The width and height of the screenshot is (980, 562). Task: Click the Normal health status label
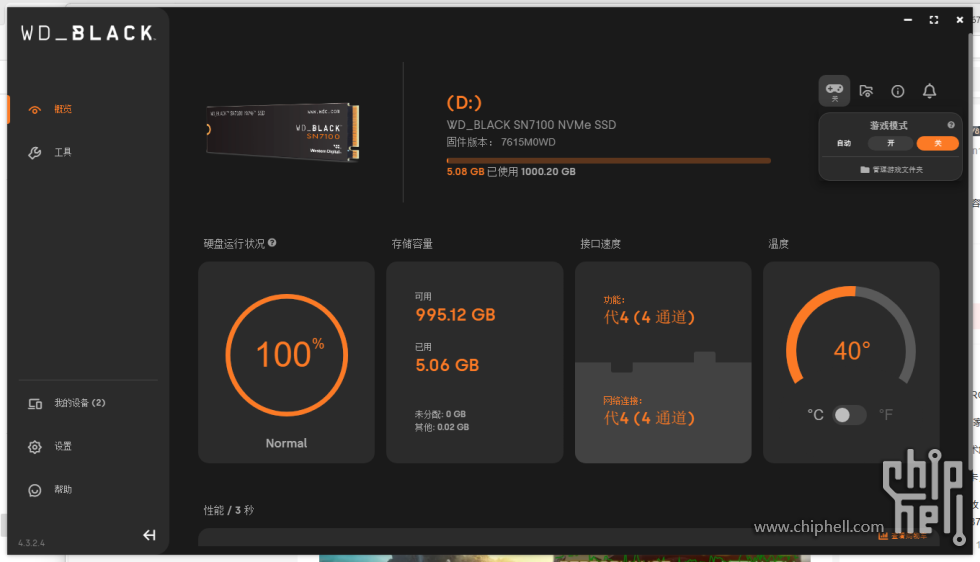coord(286,443)
